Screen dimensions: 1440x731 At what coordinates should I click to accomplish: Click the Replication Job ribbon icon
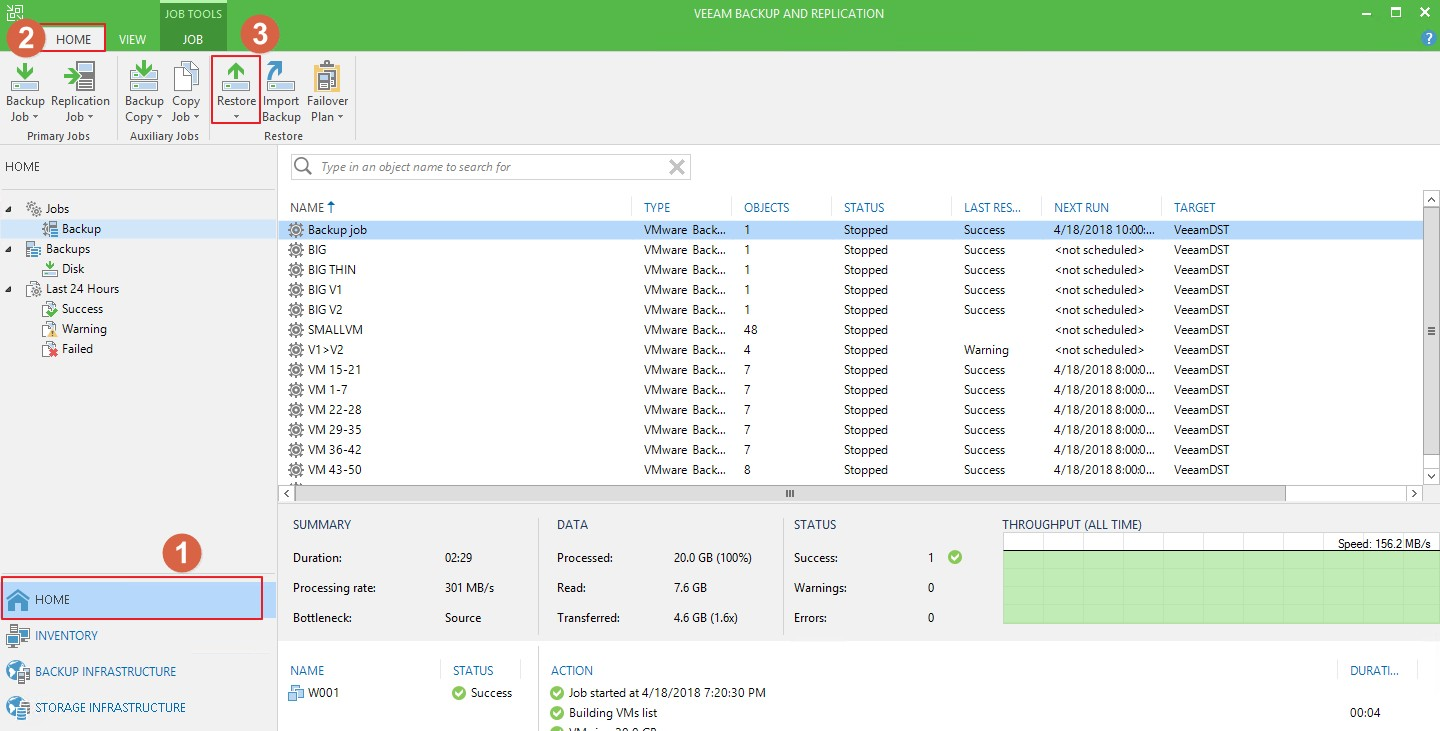80,78
